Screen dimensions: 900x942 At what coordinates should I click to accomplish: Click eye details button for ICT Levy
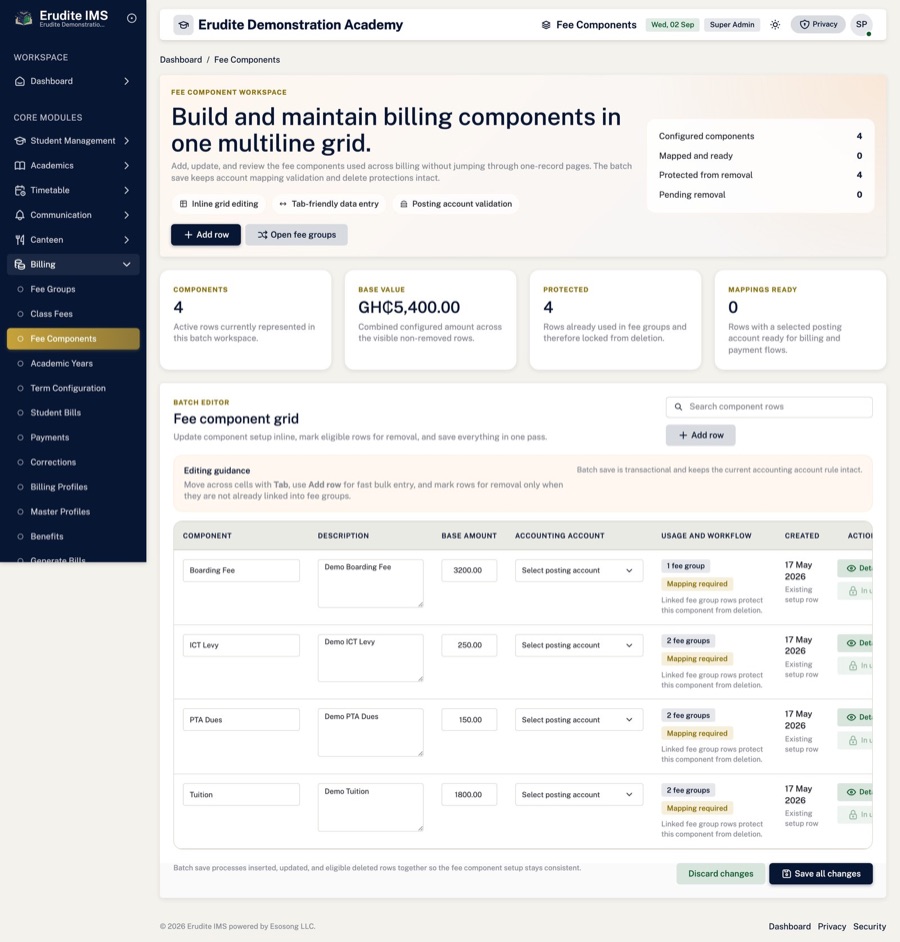[855, 643]
